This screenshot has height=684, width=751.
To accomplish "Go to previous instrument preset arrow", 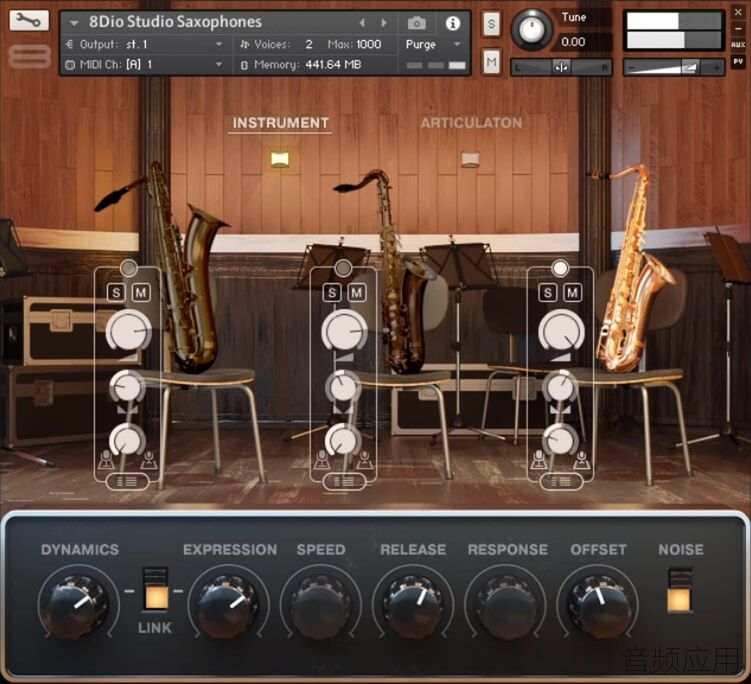I will pos(363,23).
